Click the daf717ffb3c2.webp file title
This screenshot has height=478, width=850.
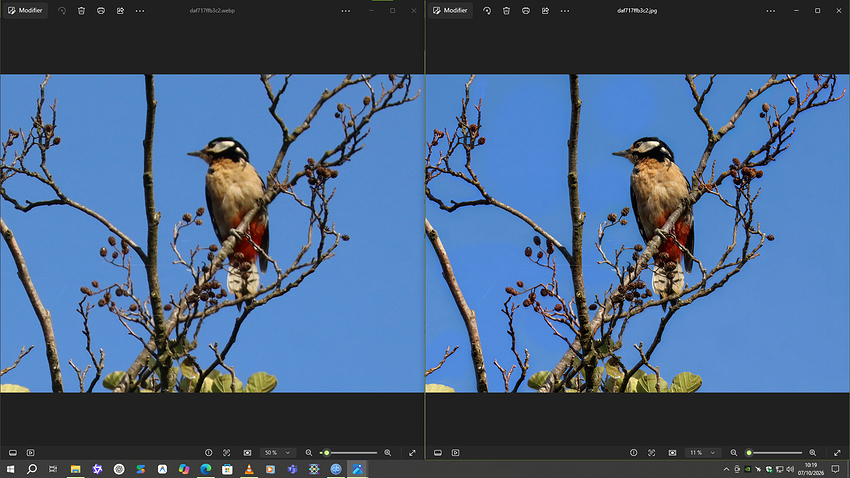click(x=212, y=11)
